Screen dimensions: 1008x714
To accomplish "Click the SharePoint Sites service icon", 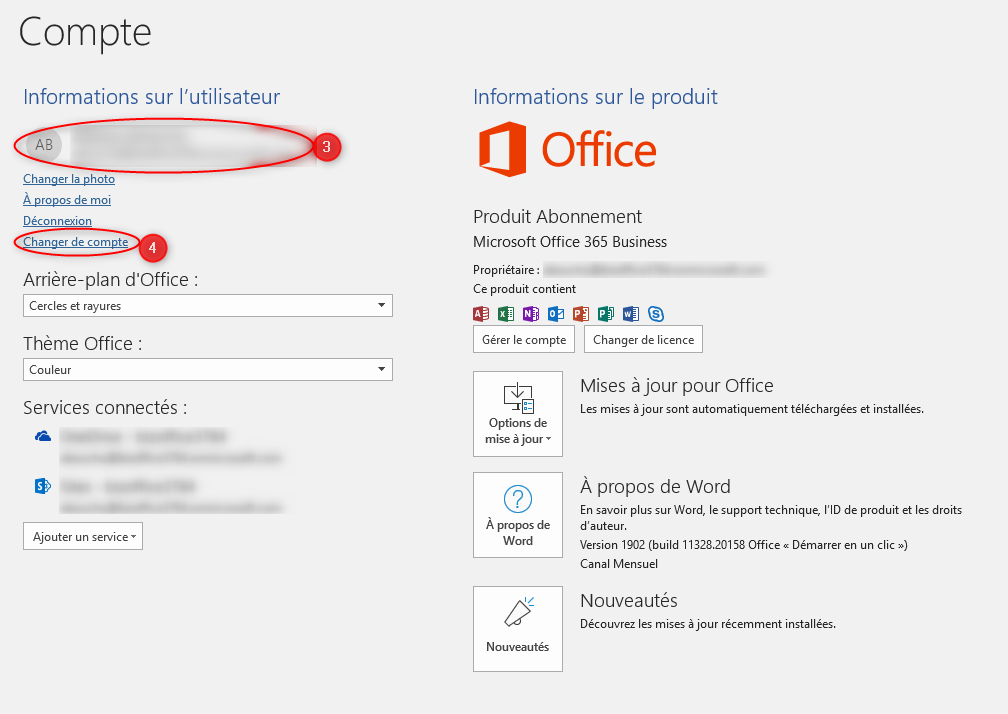I will (x=43, y=486).
